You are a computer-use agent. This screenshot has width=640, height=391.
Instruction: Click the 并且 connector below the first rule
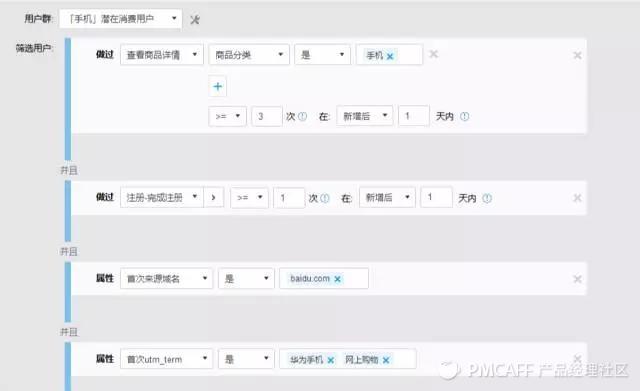[69, 170]
